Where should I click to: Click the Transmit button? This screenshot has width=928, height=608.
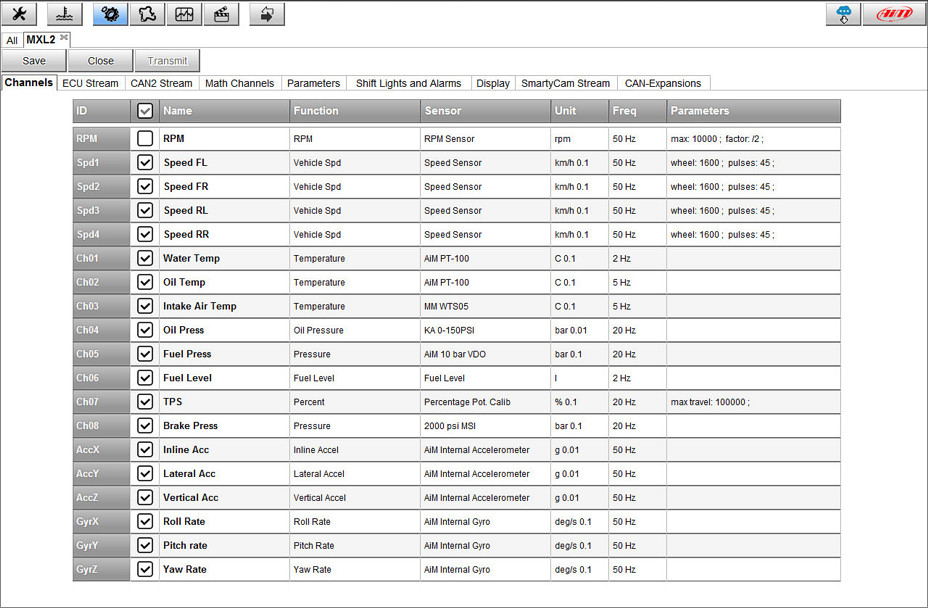coord(167,61)
